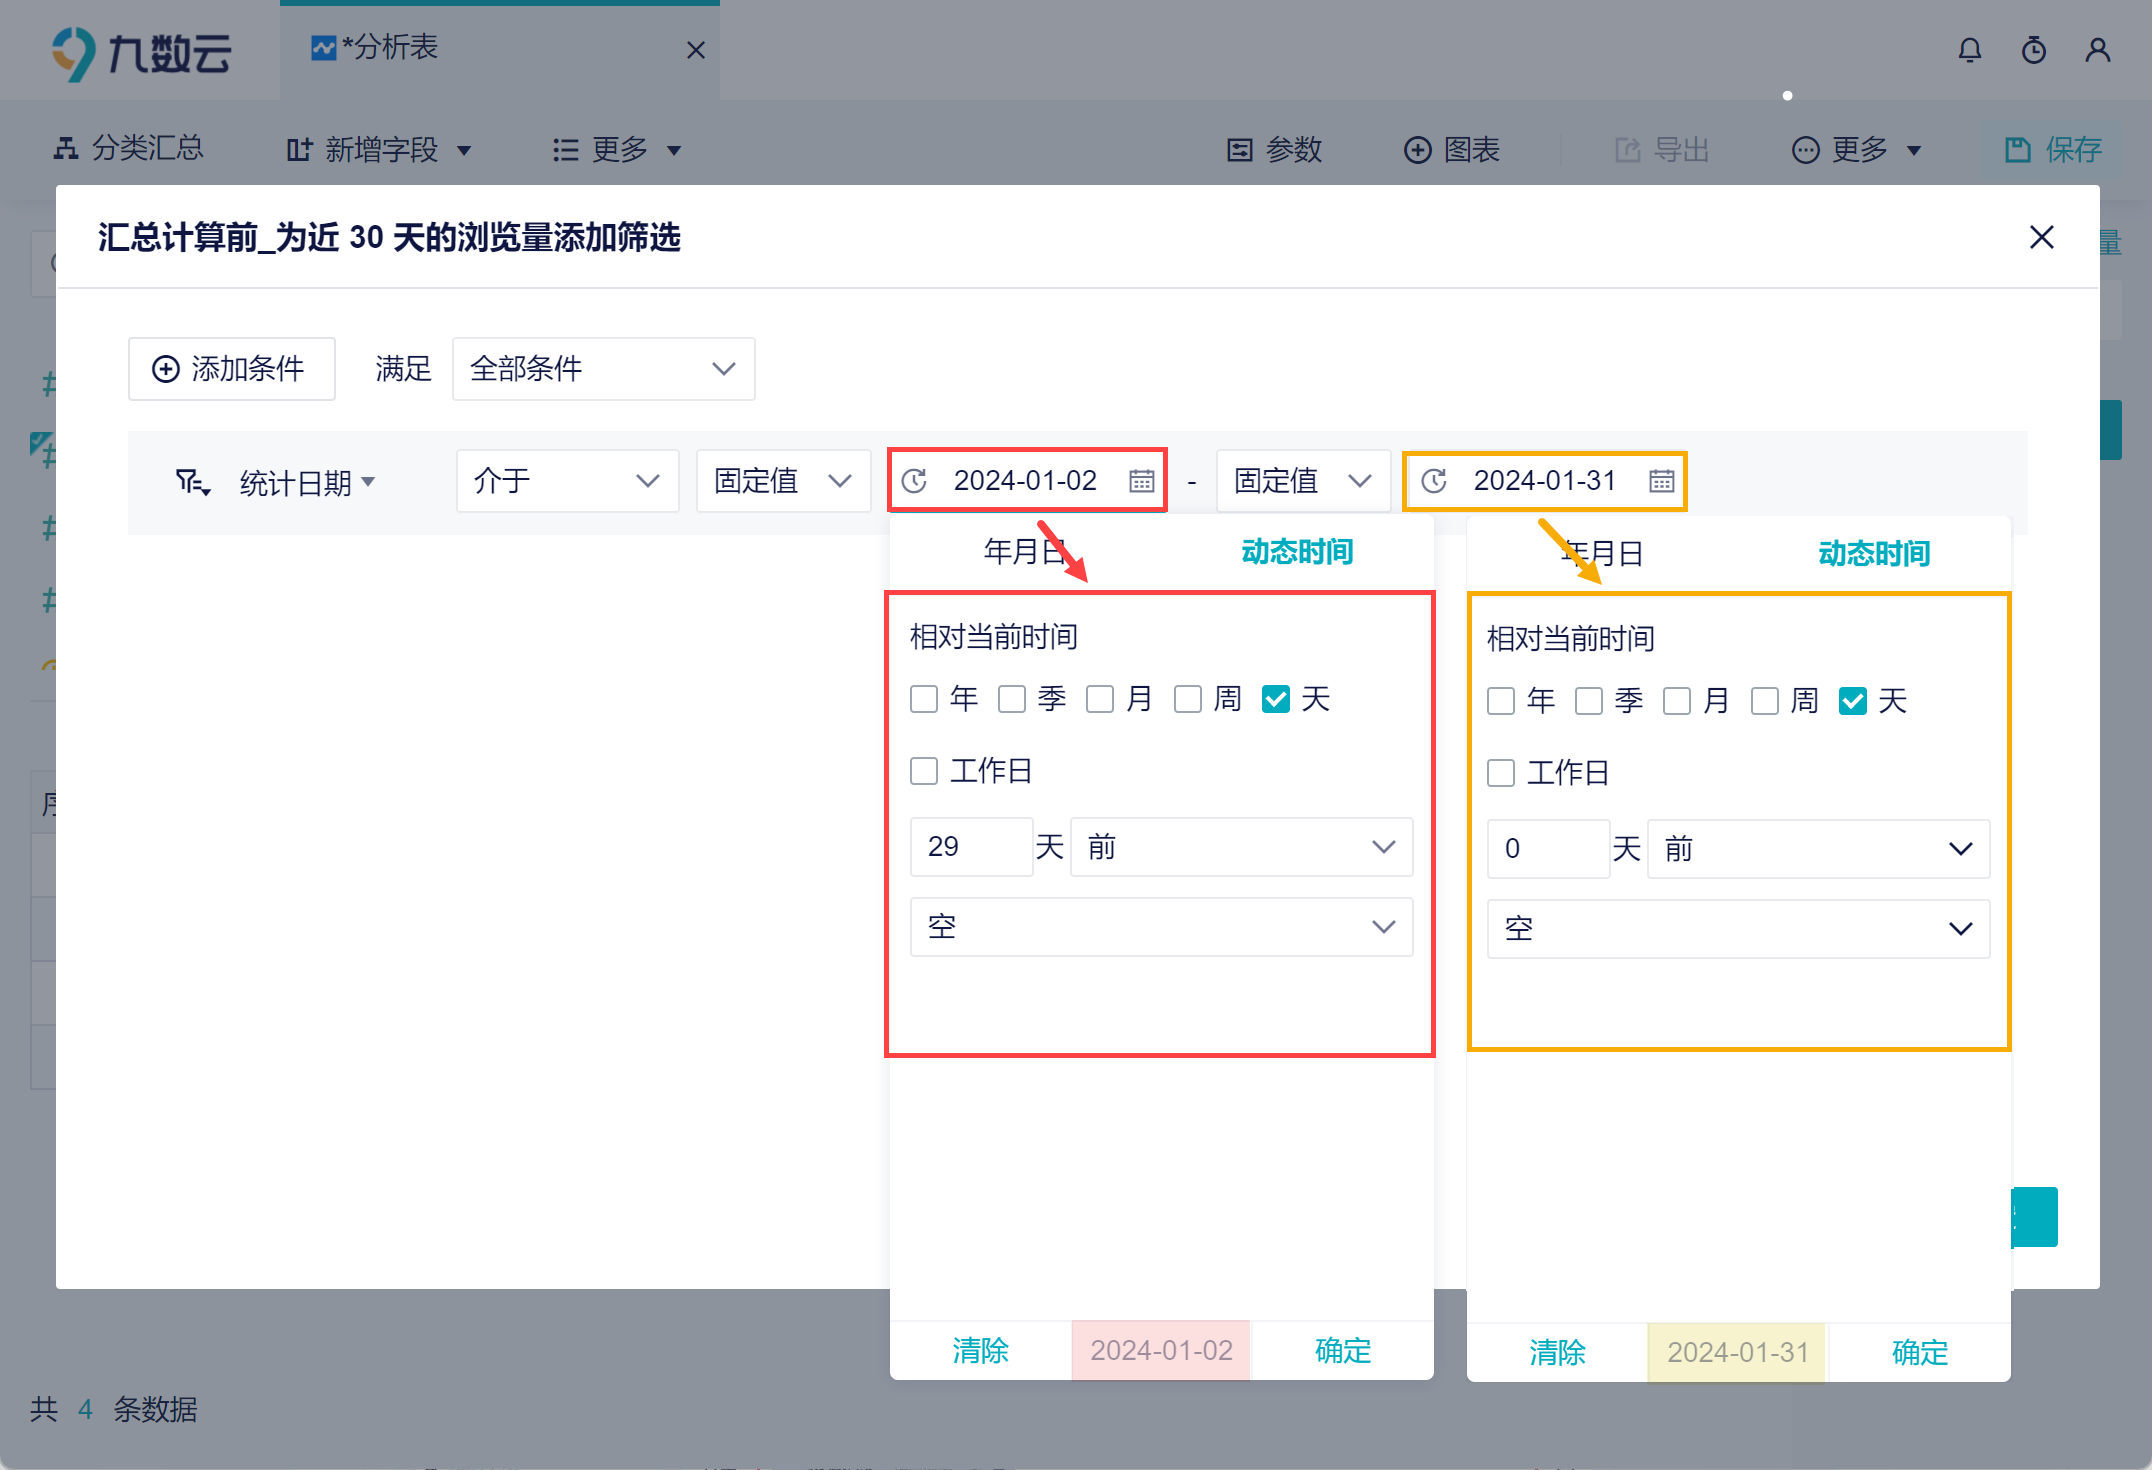Viewport: 2152px width, 1470px height.
Task: Click the filter icon beside 统计日期
Action: [x=192, y=483]
